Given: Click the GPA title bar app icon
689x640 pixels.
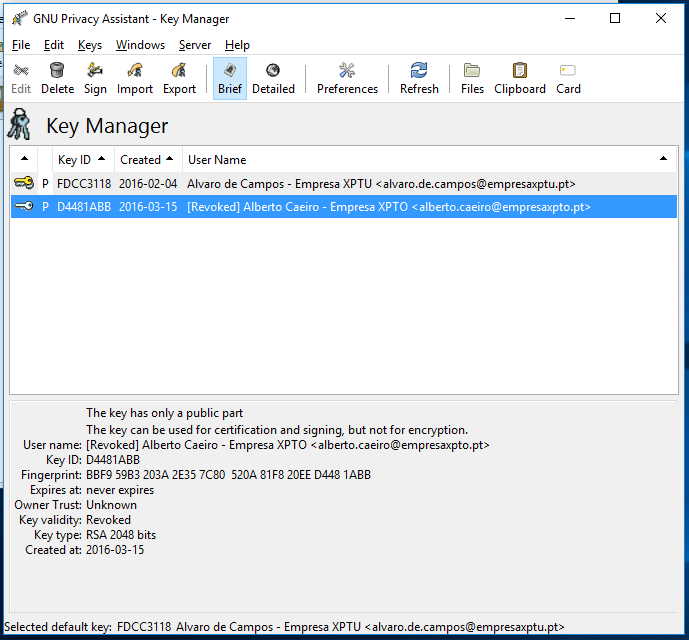Looking at the screenshot, I should click(19, 18).
